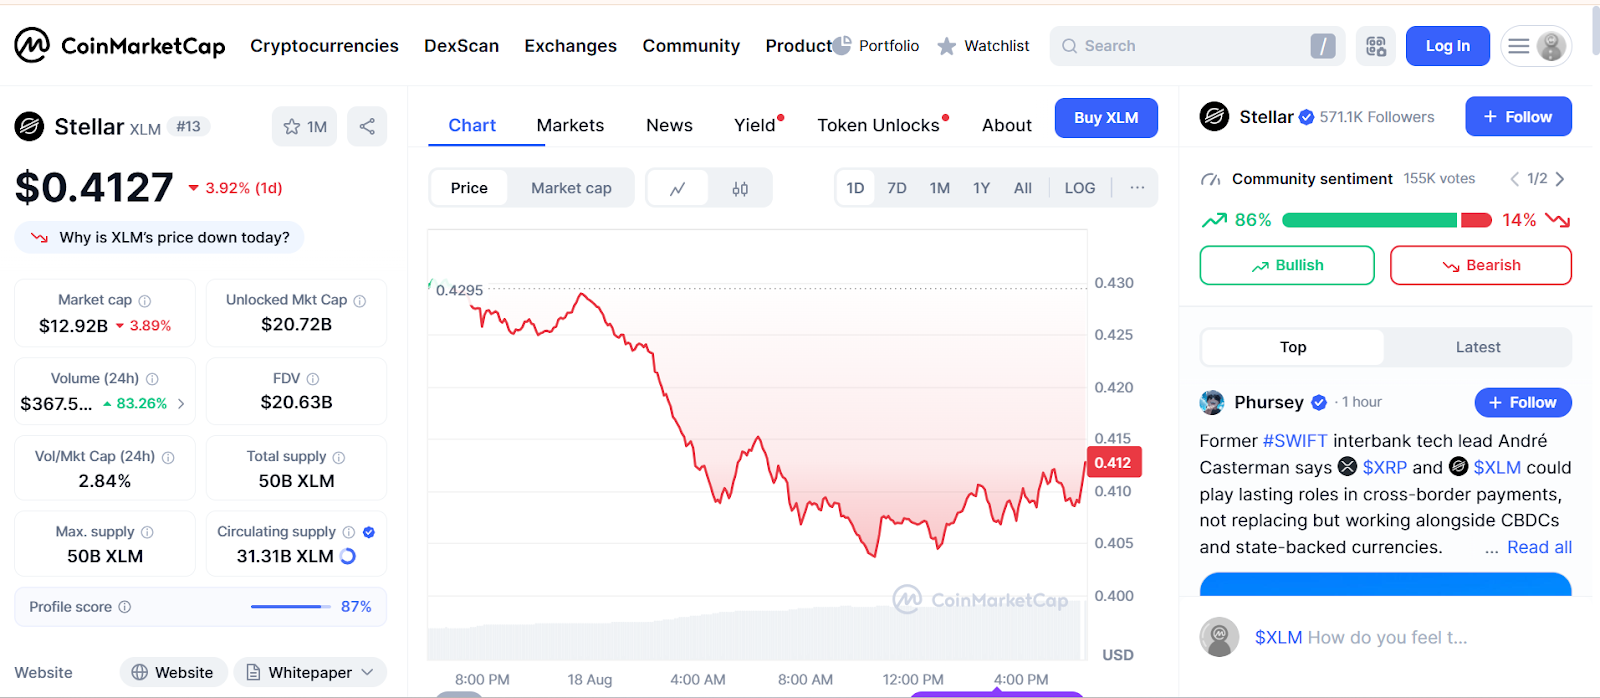This screenshot has width=1600, height=698.
Task: Switch to candlestick chart view icon
Action: 740,188
